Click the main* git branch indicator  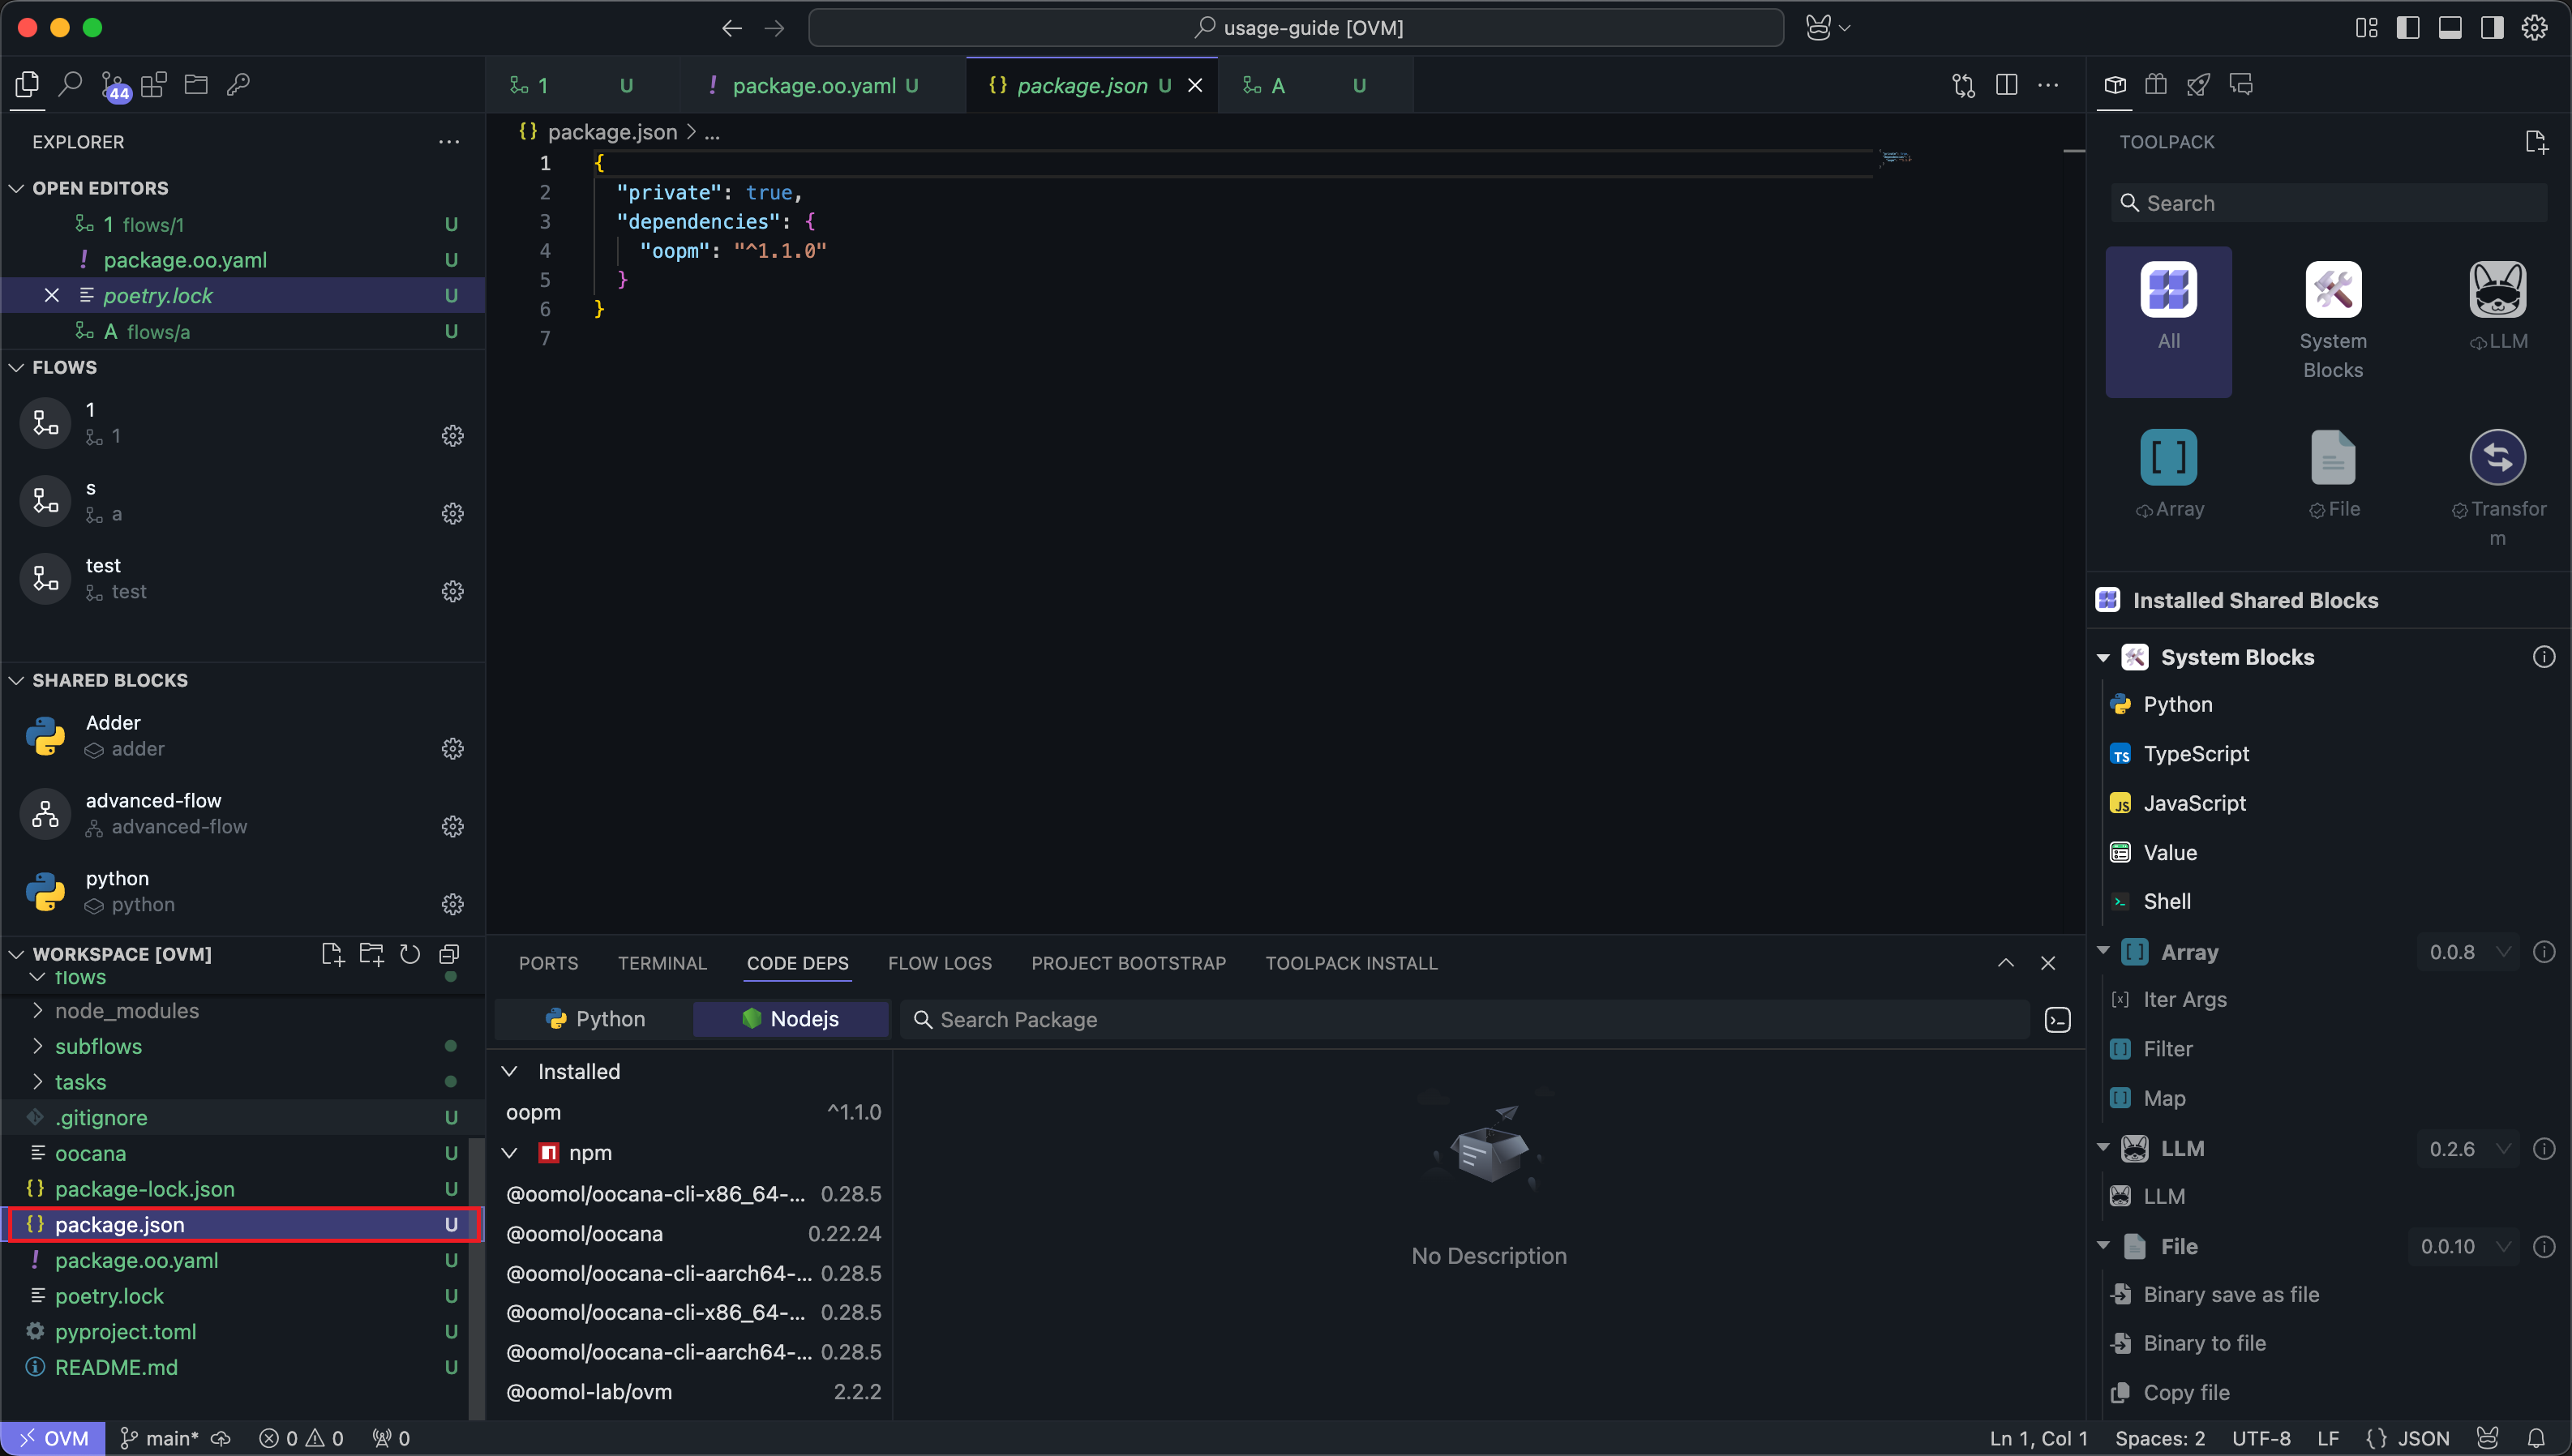click(x=160, y=1438)
